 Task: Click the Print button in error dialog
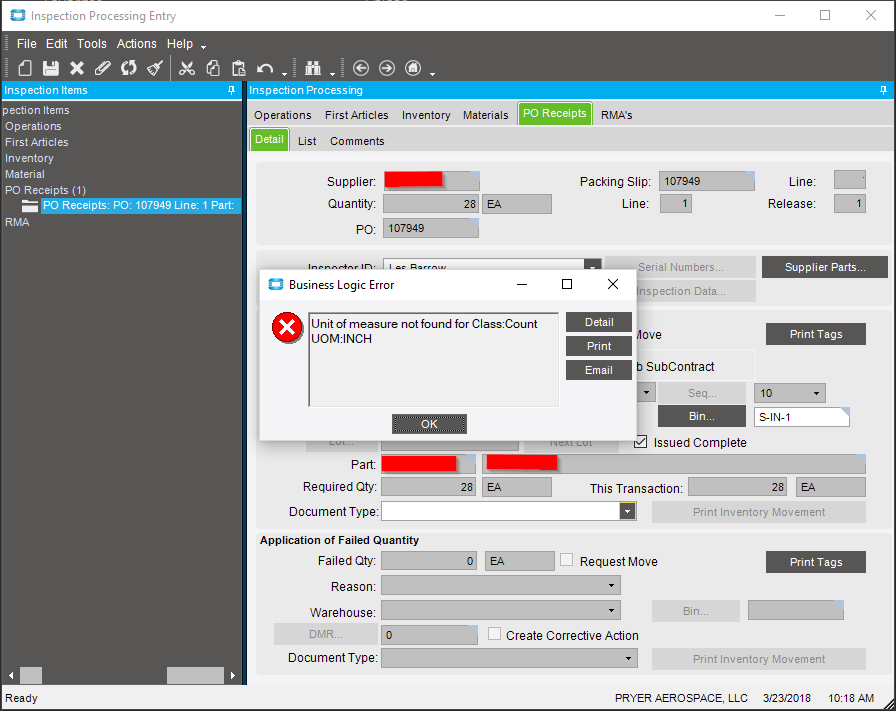coord(599,346)
